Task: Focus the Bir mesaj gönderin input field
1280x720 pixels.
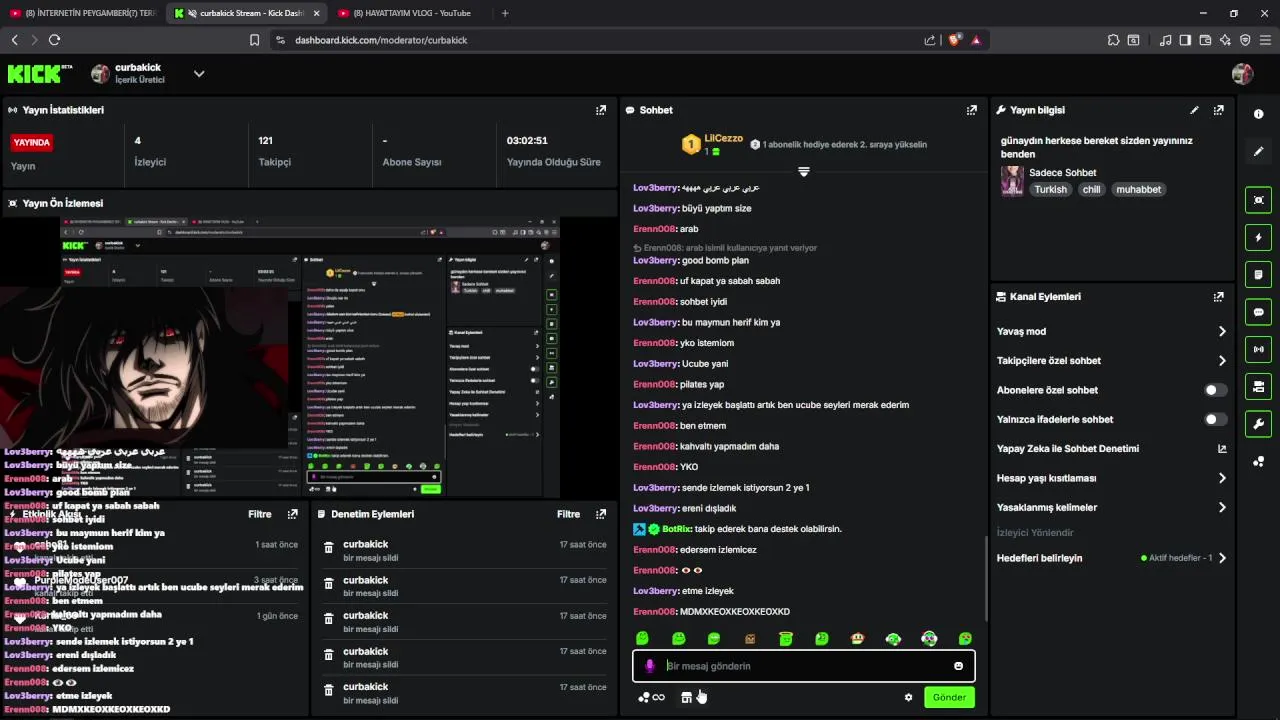Action: (803, 666)
